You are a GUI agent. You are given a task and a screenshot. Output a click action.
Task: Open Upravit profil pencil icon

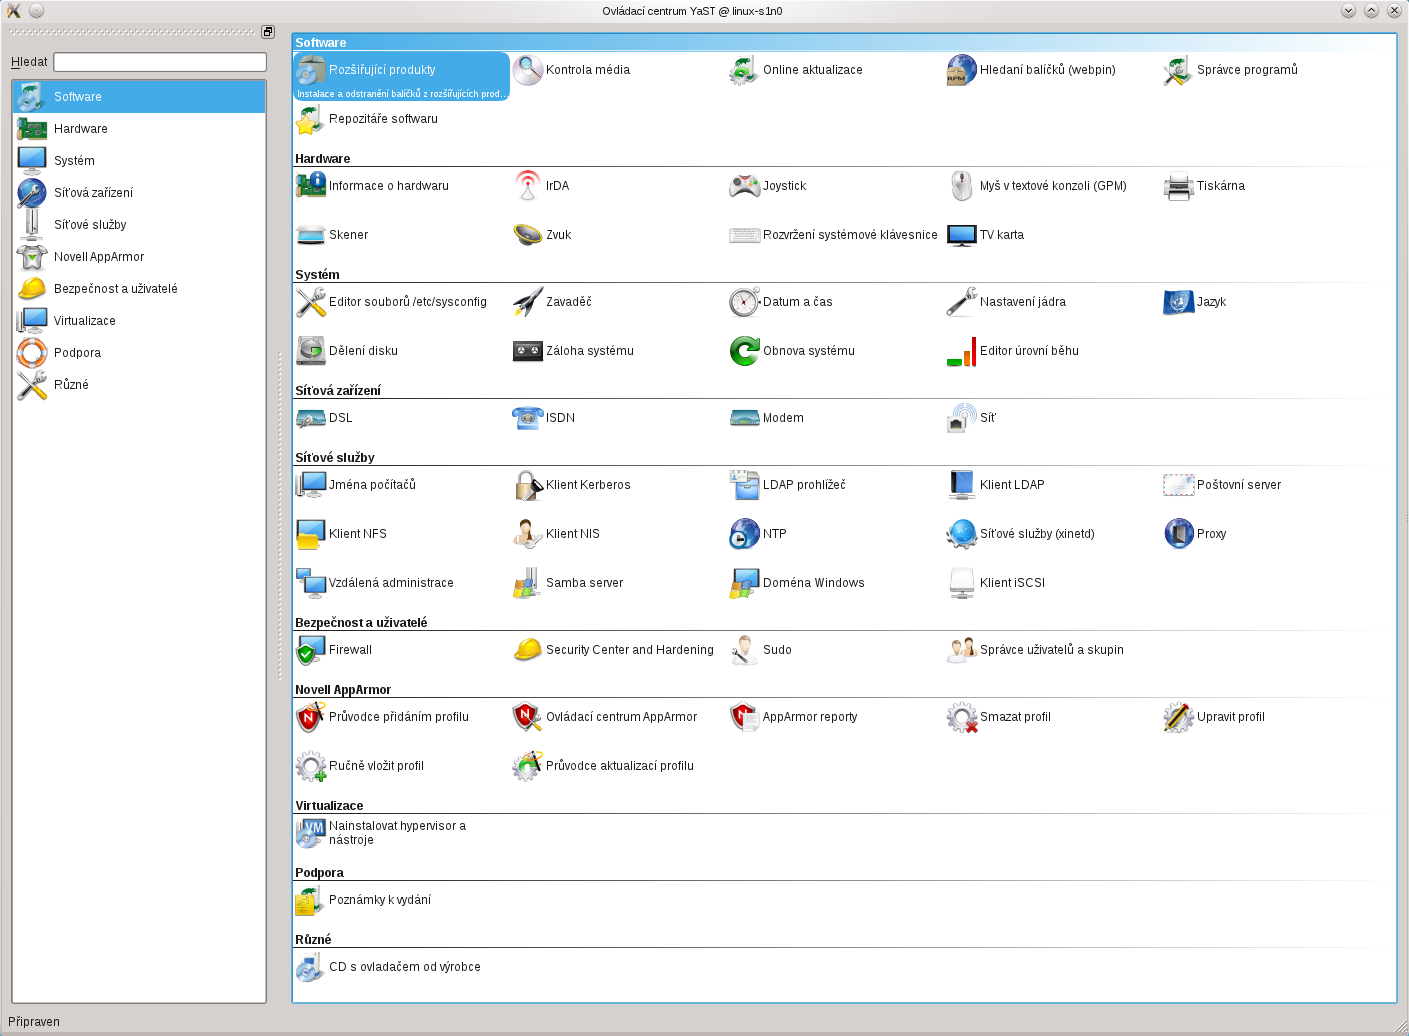(1178, 717)
